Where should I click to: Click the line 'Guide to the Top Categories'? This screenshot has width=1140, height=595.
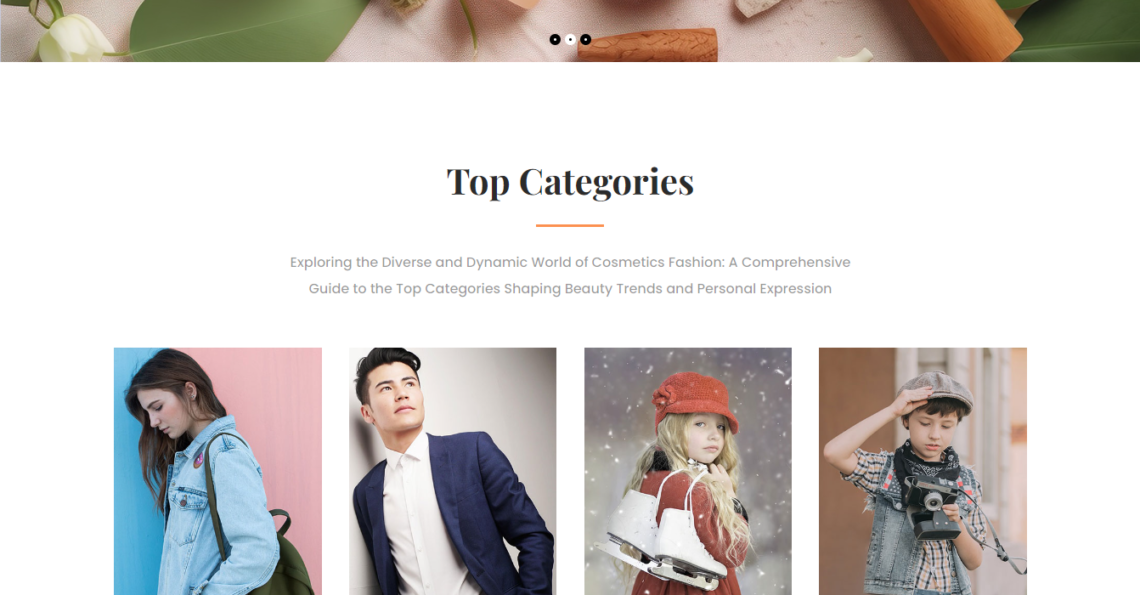tap(404, 289)
